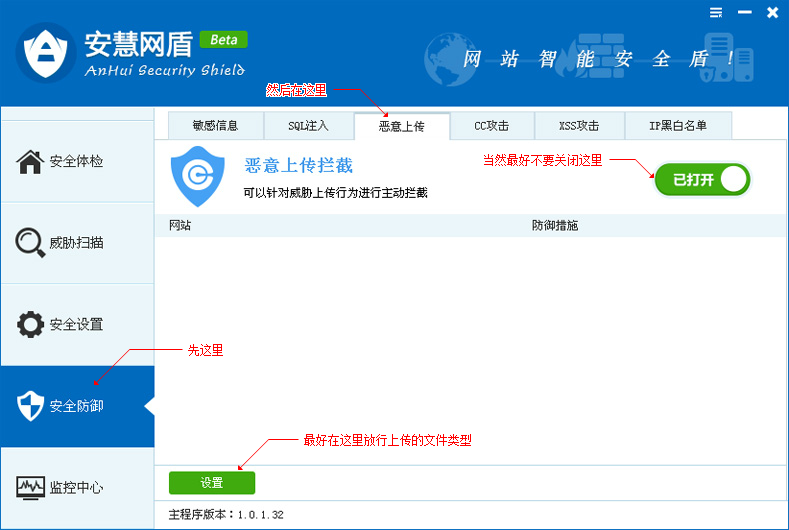Screen dimensions: 789x530
Task: Click the gear icon for 安全设置
Action: pos(30,324)
